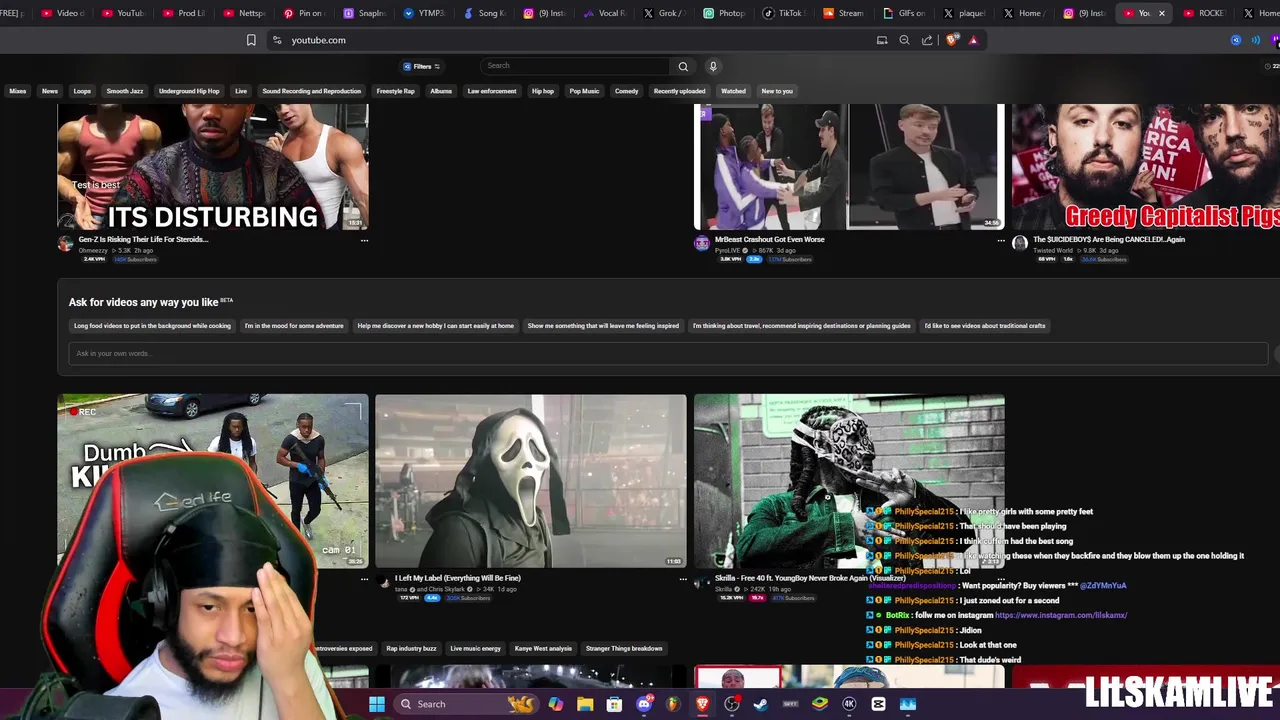Open Discord from the taskbar
The image size is (1280, 720).
click(x=644, y=704)
